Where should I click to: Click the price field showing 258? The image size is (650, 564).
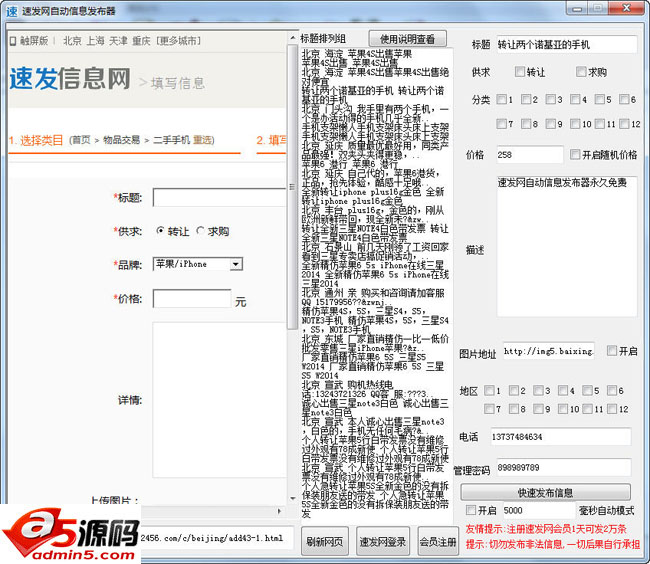529,155
